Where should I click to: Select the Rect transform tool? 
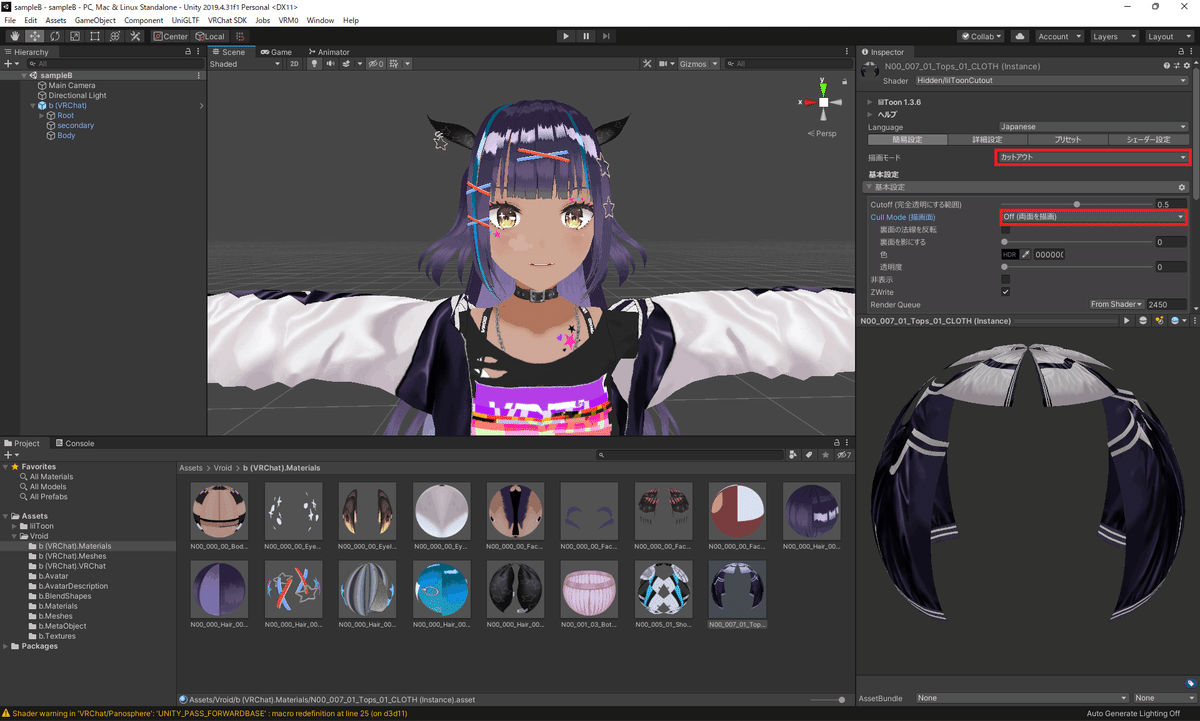click(94, 36)
